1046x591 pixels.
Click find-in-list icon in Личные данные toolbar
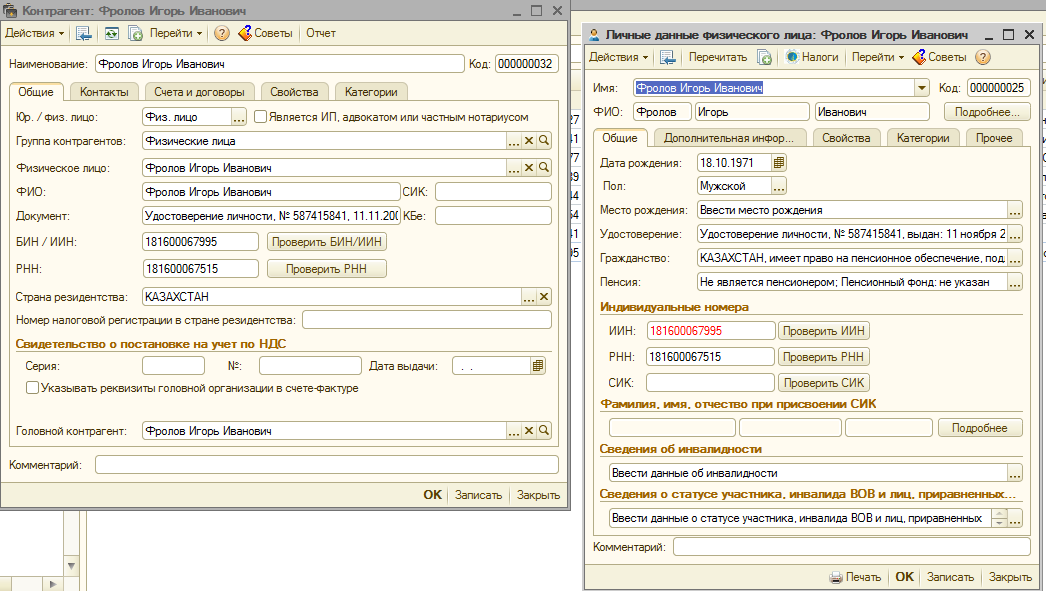[667, 57]
